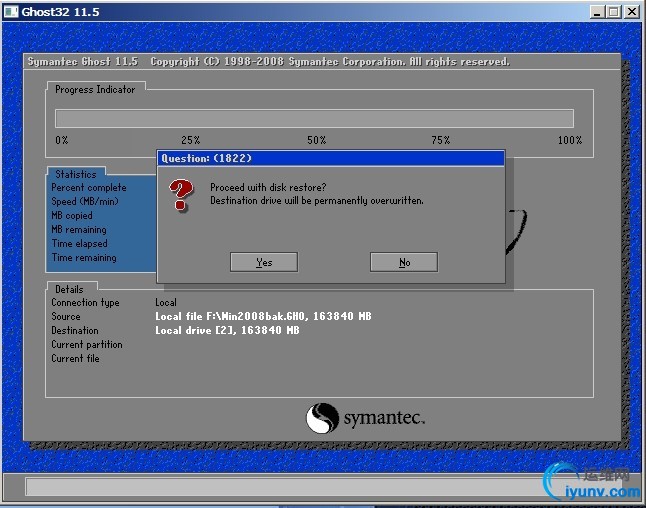Viewport: 646px width, 508px height.
Task: Maximize the Ghost32 window
Action: 613,12
